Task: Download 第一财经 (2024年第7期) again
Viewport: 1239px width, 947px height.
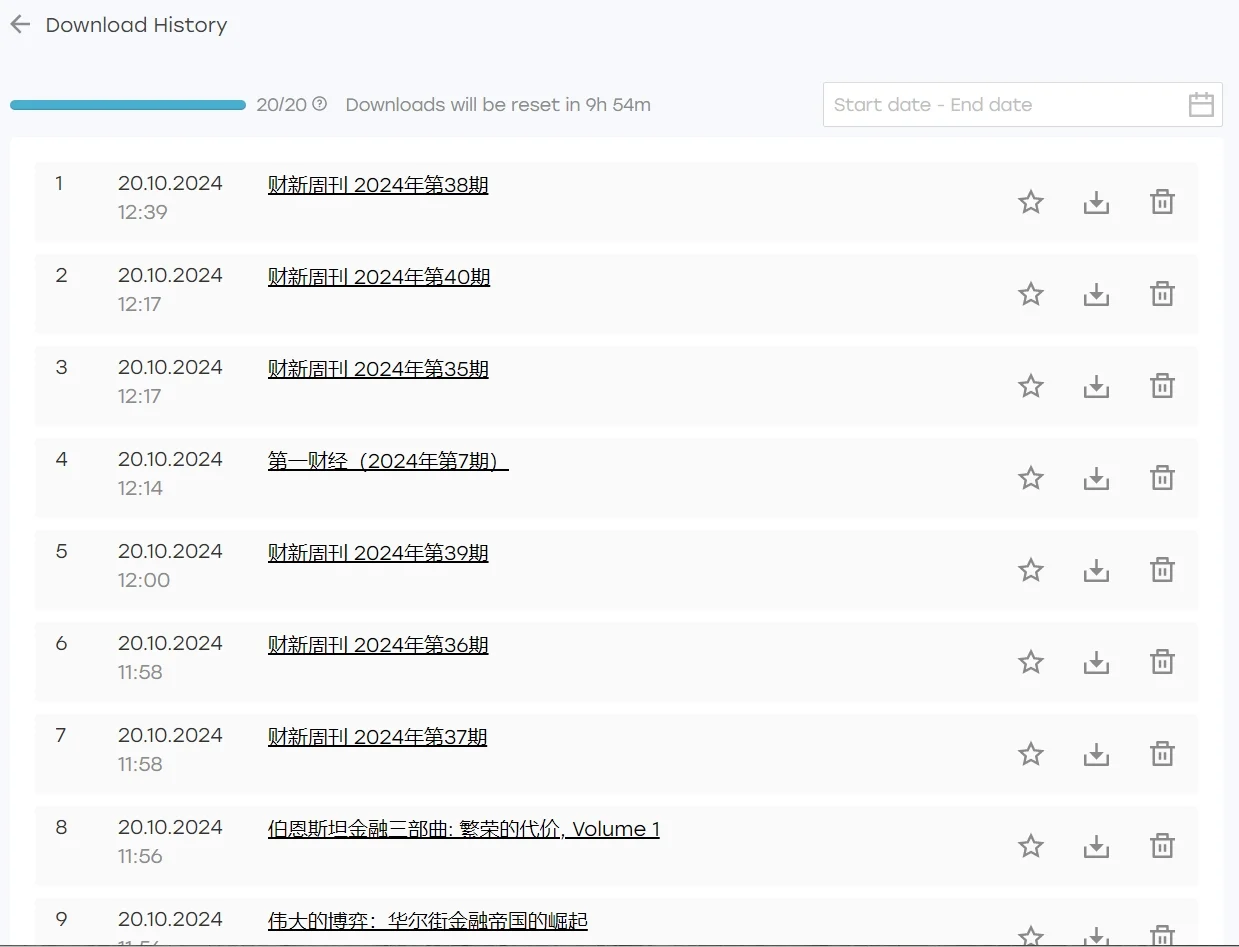Action: point(1097,478)
